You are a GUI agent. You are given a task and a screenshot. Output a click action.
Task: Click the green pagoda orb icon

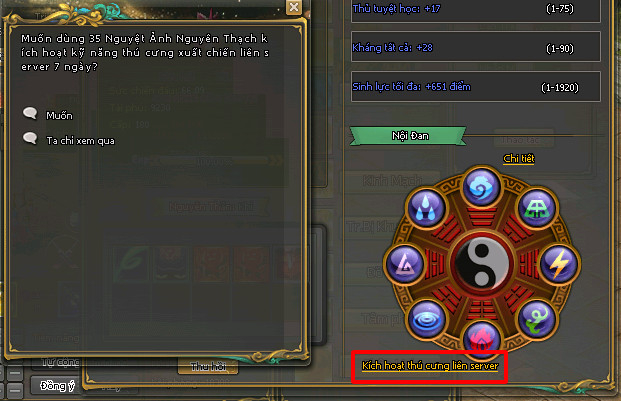pyautogui.click(x=537, y=208)
